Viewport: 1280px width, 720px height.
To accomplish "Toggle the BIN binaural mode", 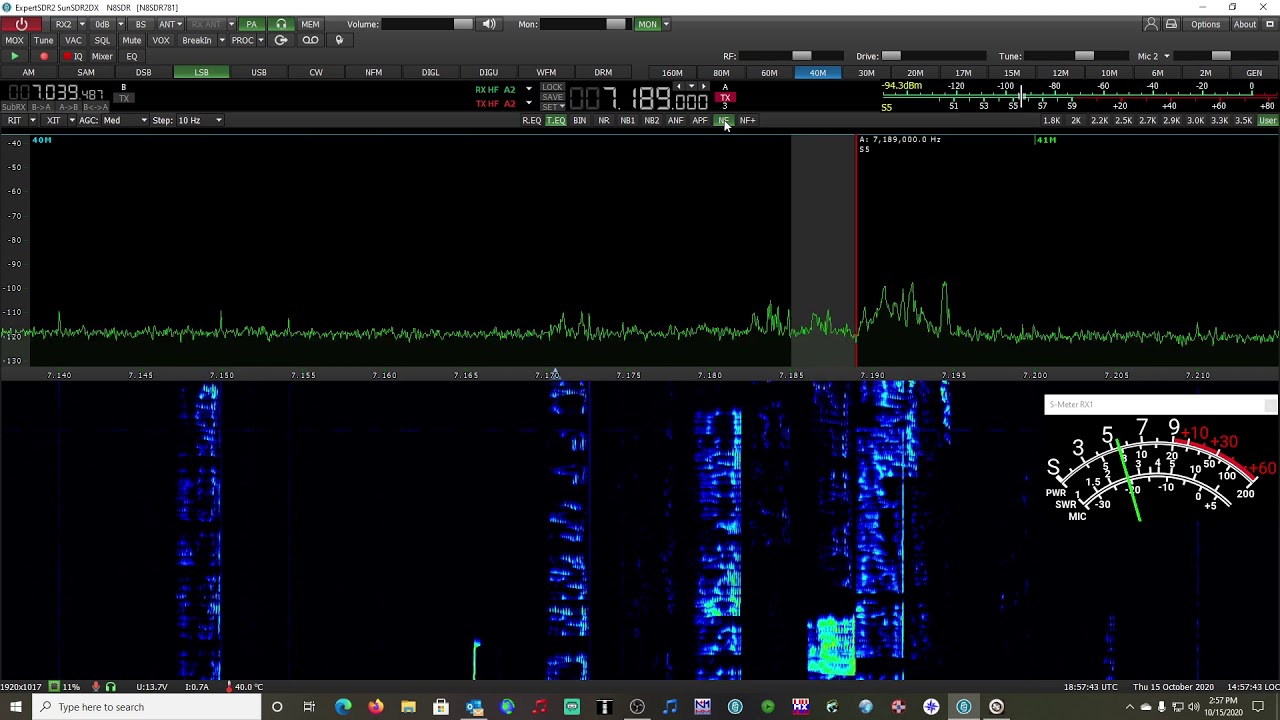I will point(580,120).
